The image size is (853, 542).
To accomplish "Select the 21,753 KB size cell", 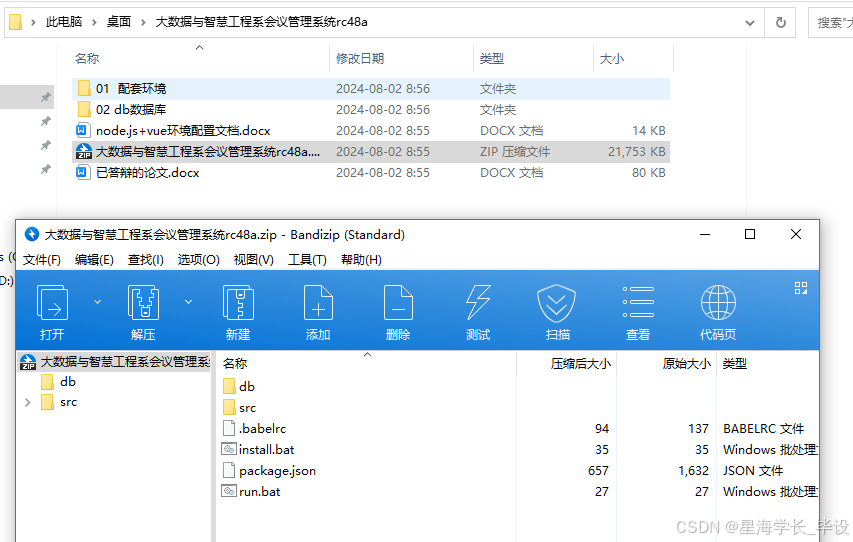I will click(636, 152).
